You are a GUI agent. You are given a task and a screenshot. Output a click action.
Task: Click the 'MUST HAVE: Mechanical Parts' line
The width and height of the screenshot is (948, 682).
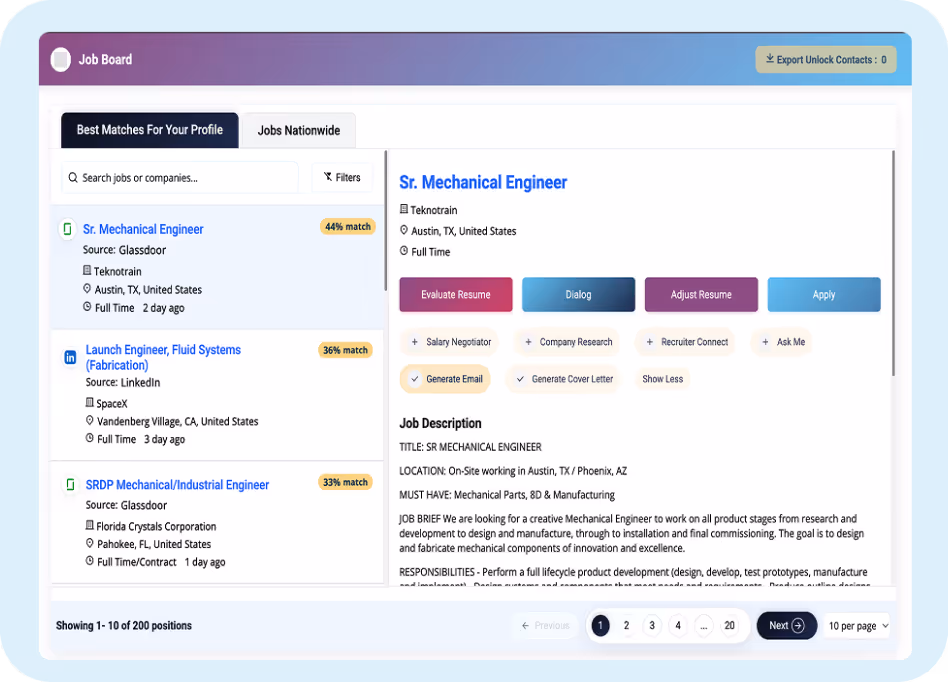coord(507,495)
